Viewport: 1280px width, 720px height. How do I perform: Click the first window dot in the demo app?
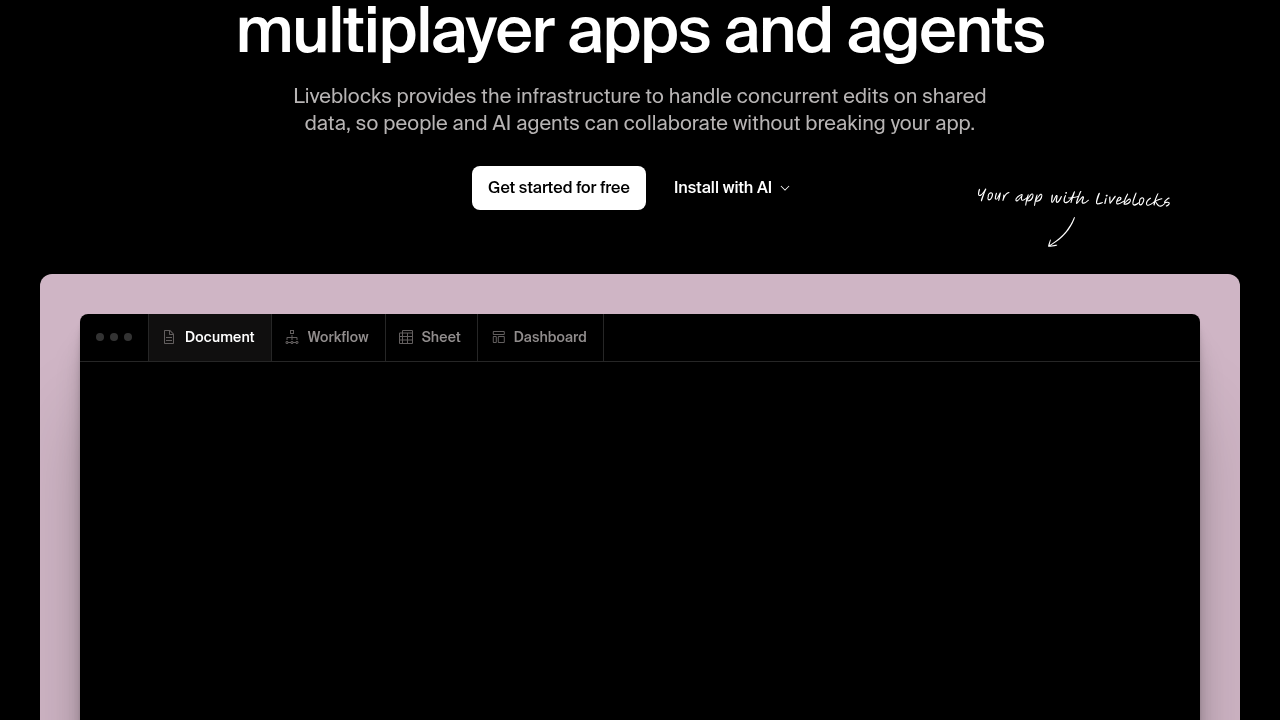[x=100, y=337]
